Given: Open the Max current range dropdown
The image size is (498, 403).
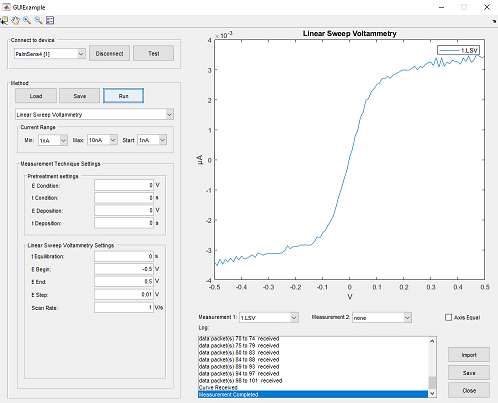Looking at the screenshot, I should point(102,140).
